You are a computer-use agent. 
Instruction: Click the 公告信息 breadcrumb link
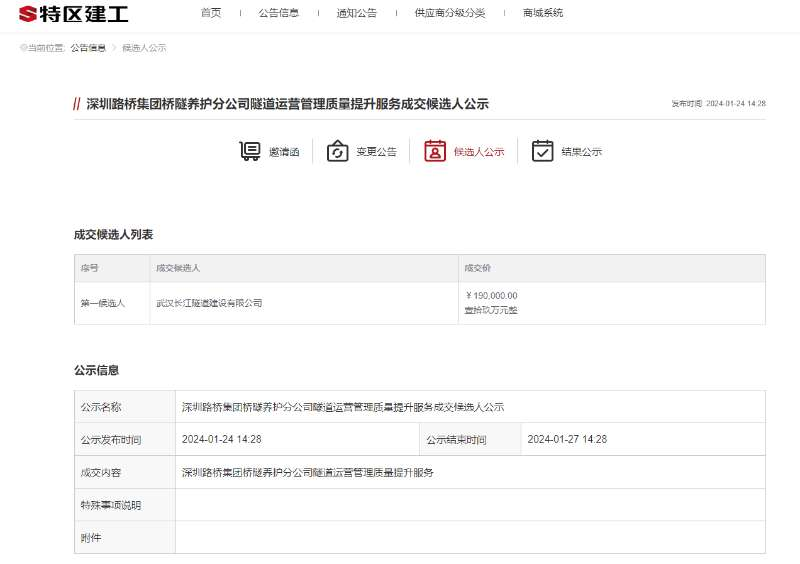88,48
